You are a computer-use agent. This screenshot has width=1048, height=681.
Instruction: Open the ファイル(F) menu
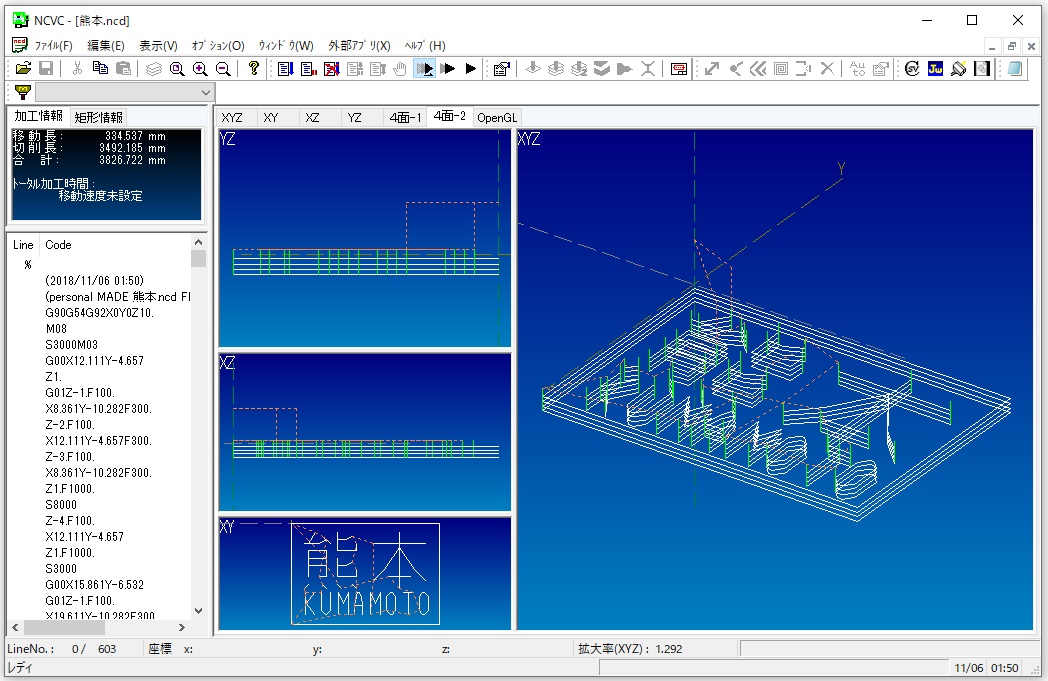(x=53, y=46)
